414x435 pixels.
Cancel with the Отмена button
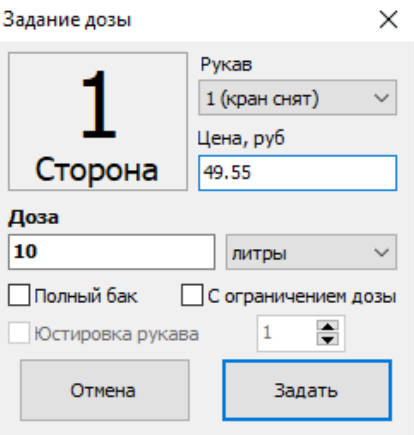[x=105, y=390]
